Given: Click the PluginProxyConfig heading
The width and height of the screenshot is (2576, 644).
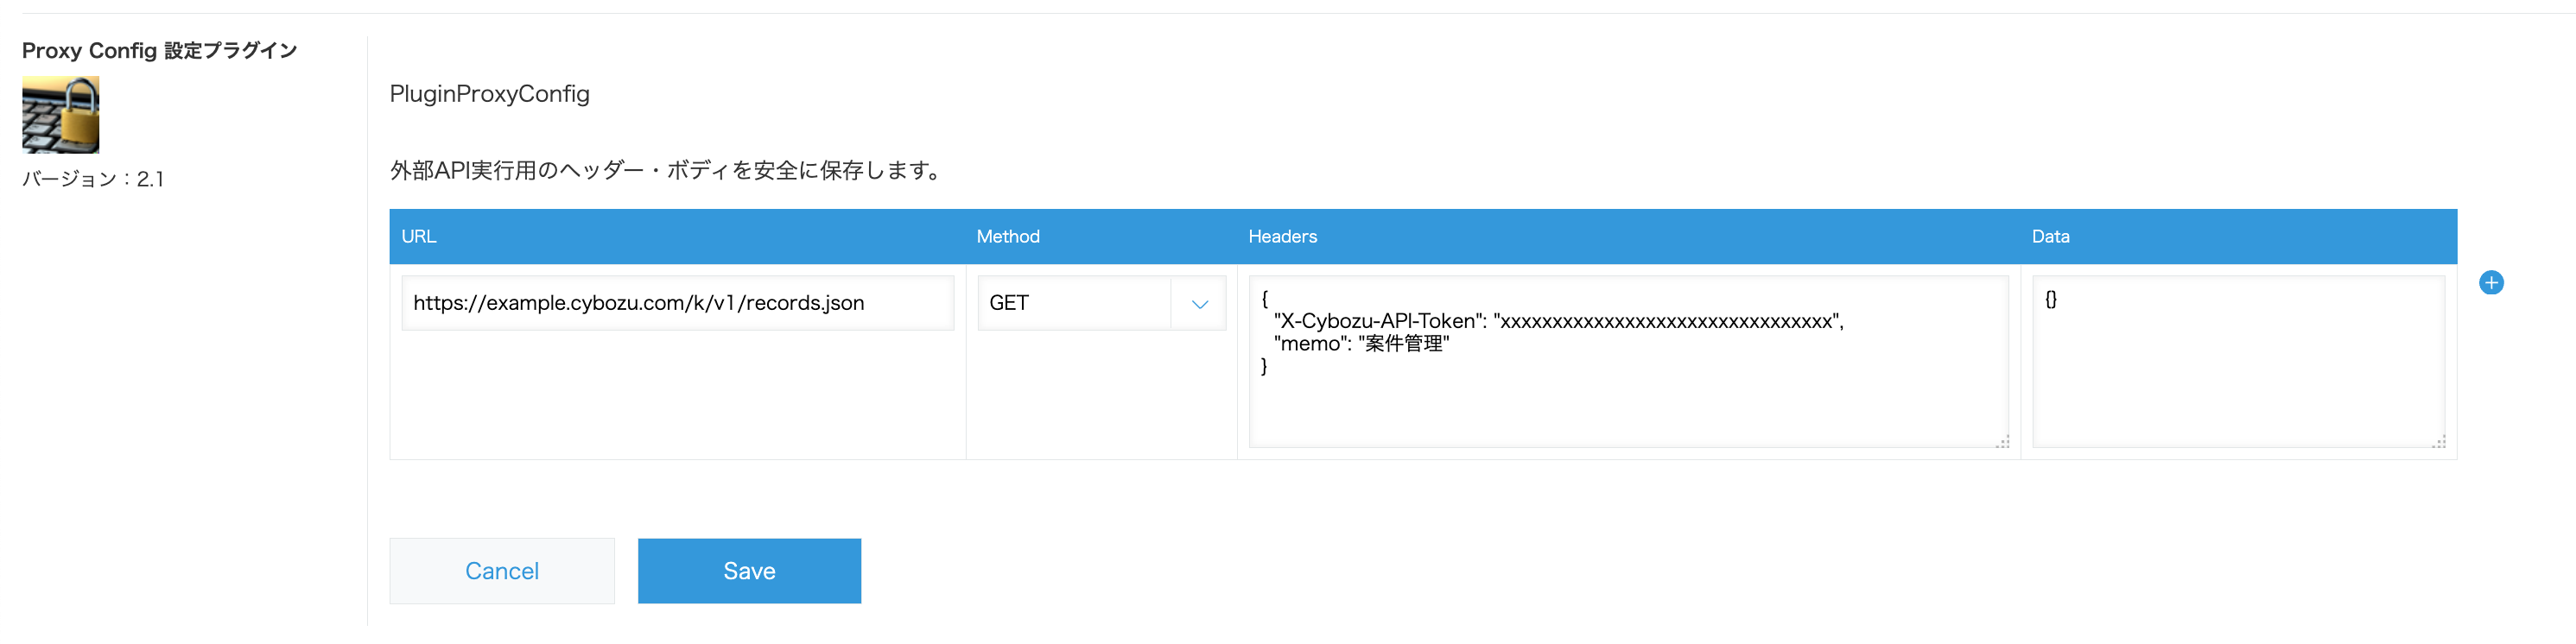Looking at the screenshot, I should tap(489, 93).
